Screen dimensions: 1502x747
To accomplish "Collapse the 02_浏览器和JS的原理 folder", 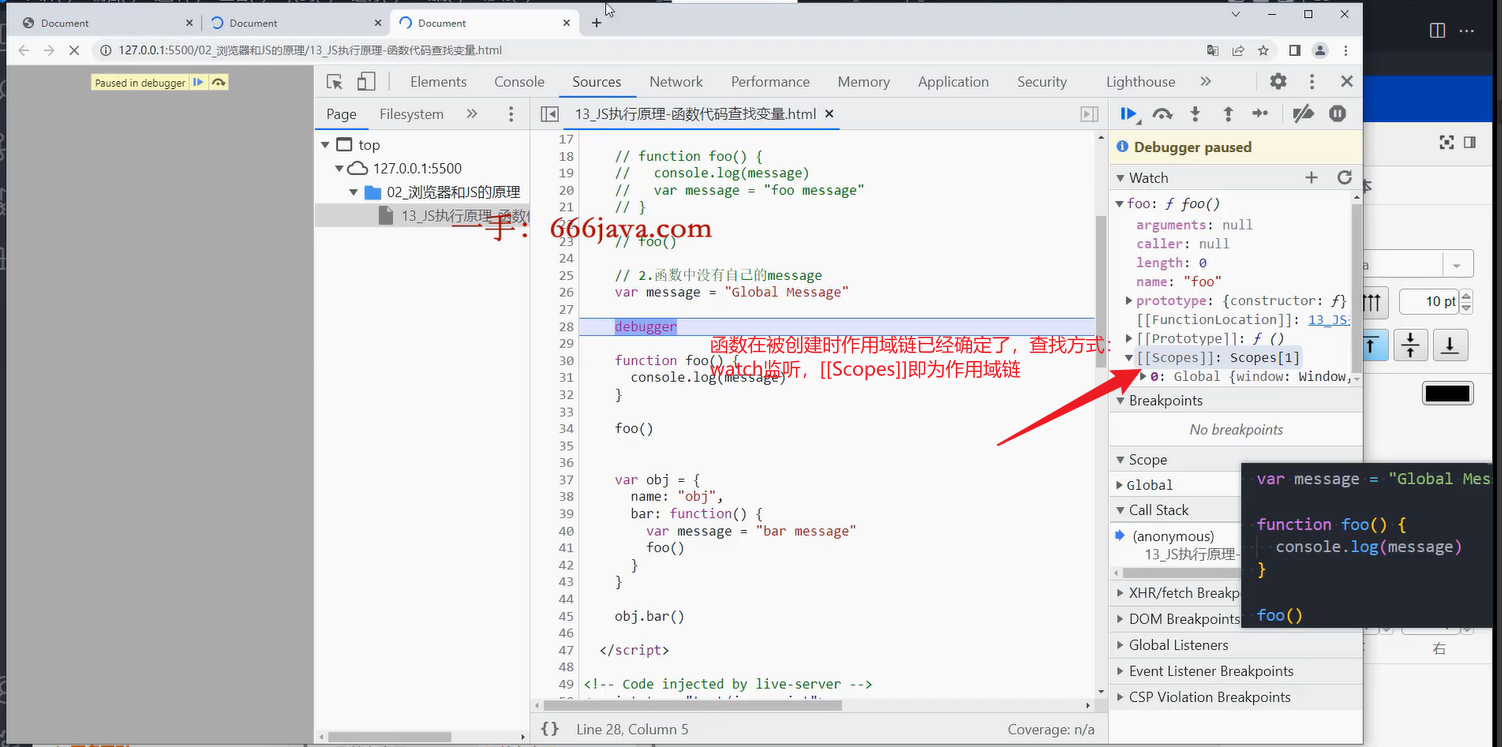I will click(354, 192).
